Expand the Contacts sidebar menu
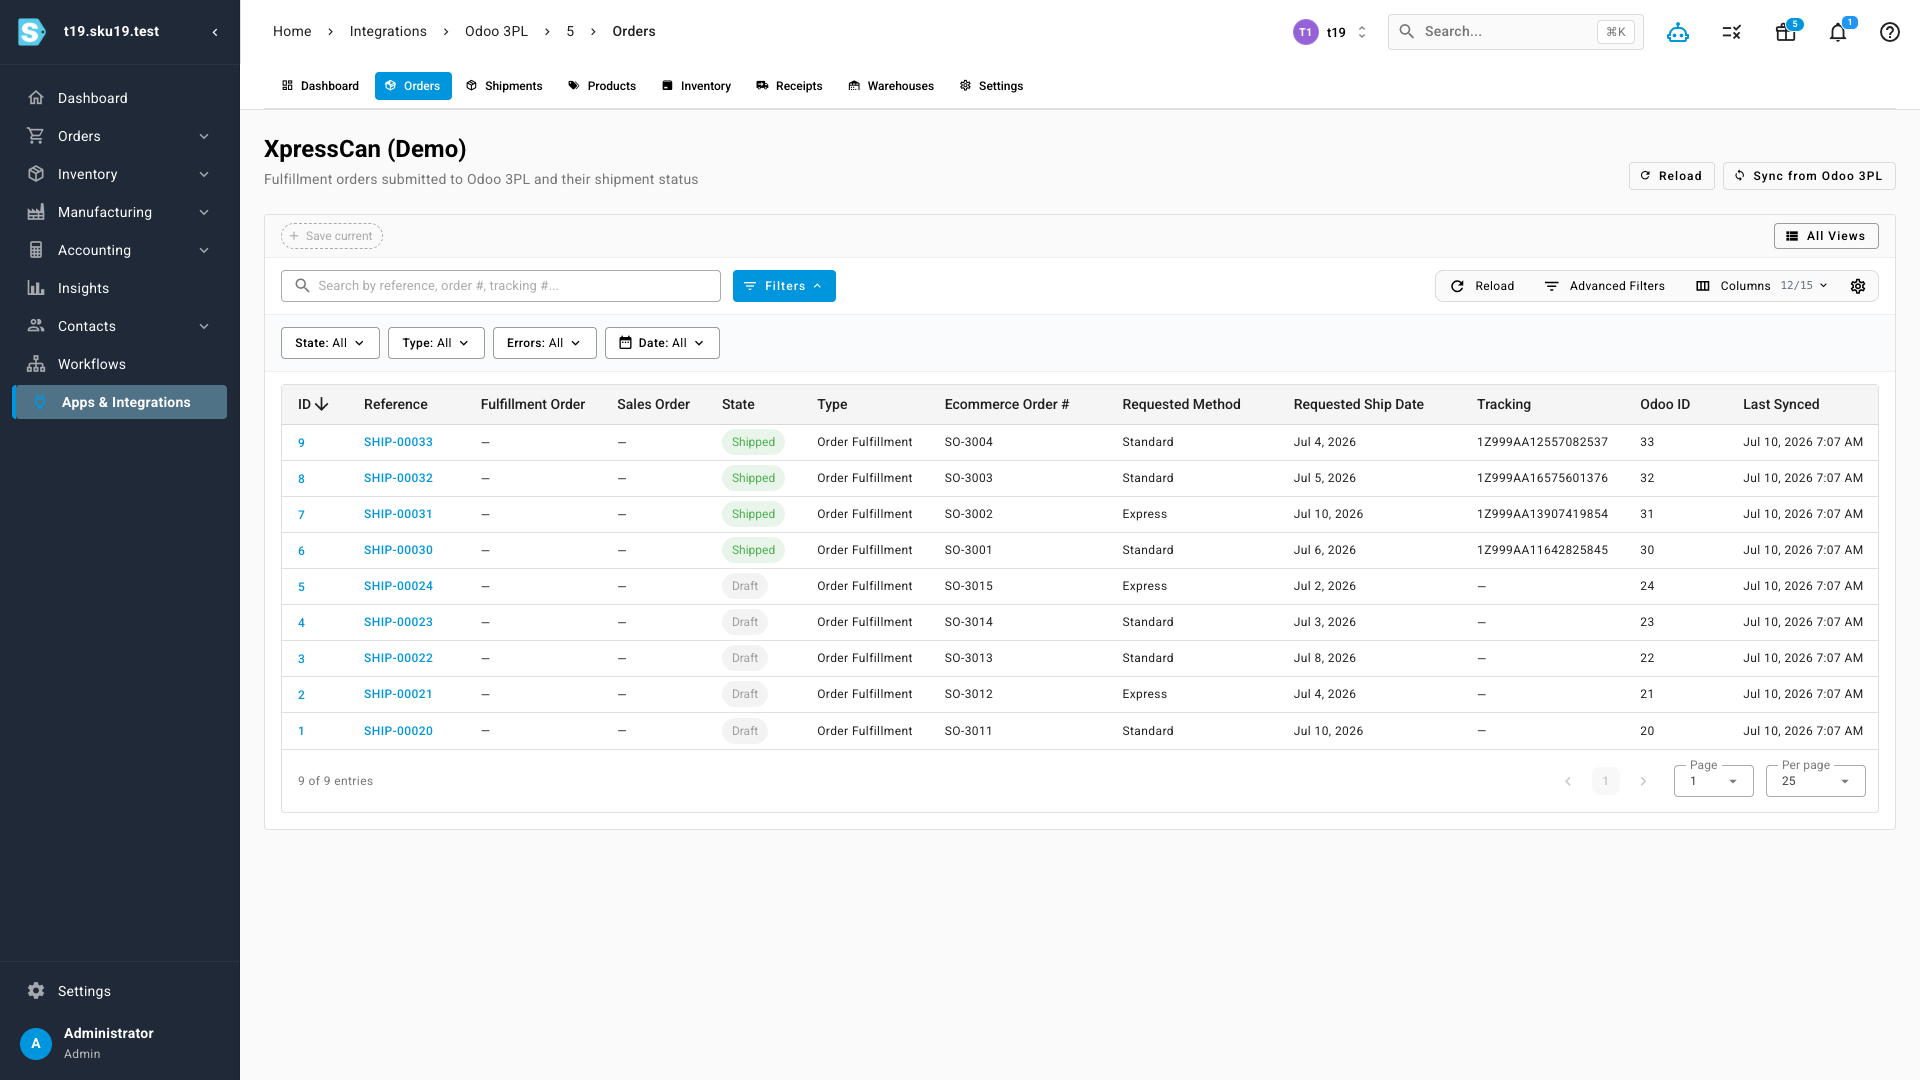 tap(204, 326)
